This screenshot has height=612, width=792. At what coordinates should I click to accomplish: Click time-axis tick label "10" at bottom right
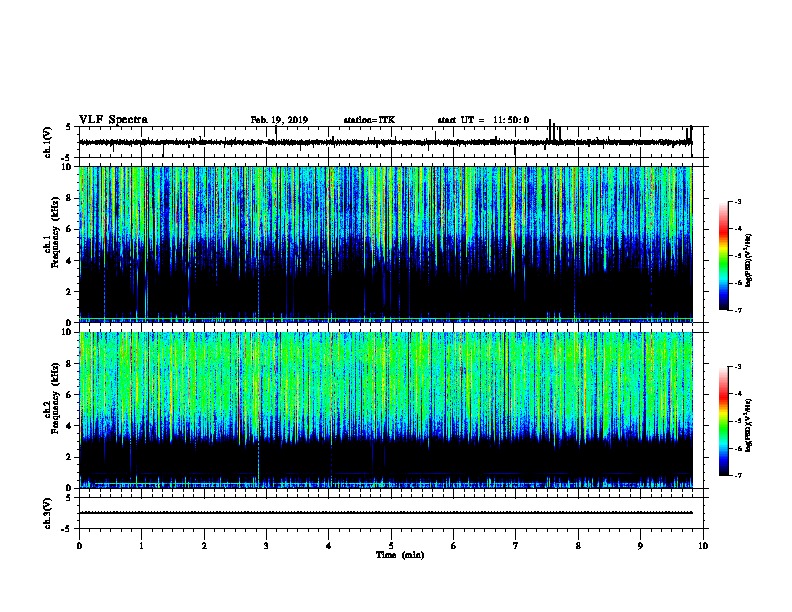point(703,546)
